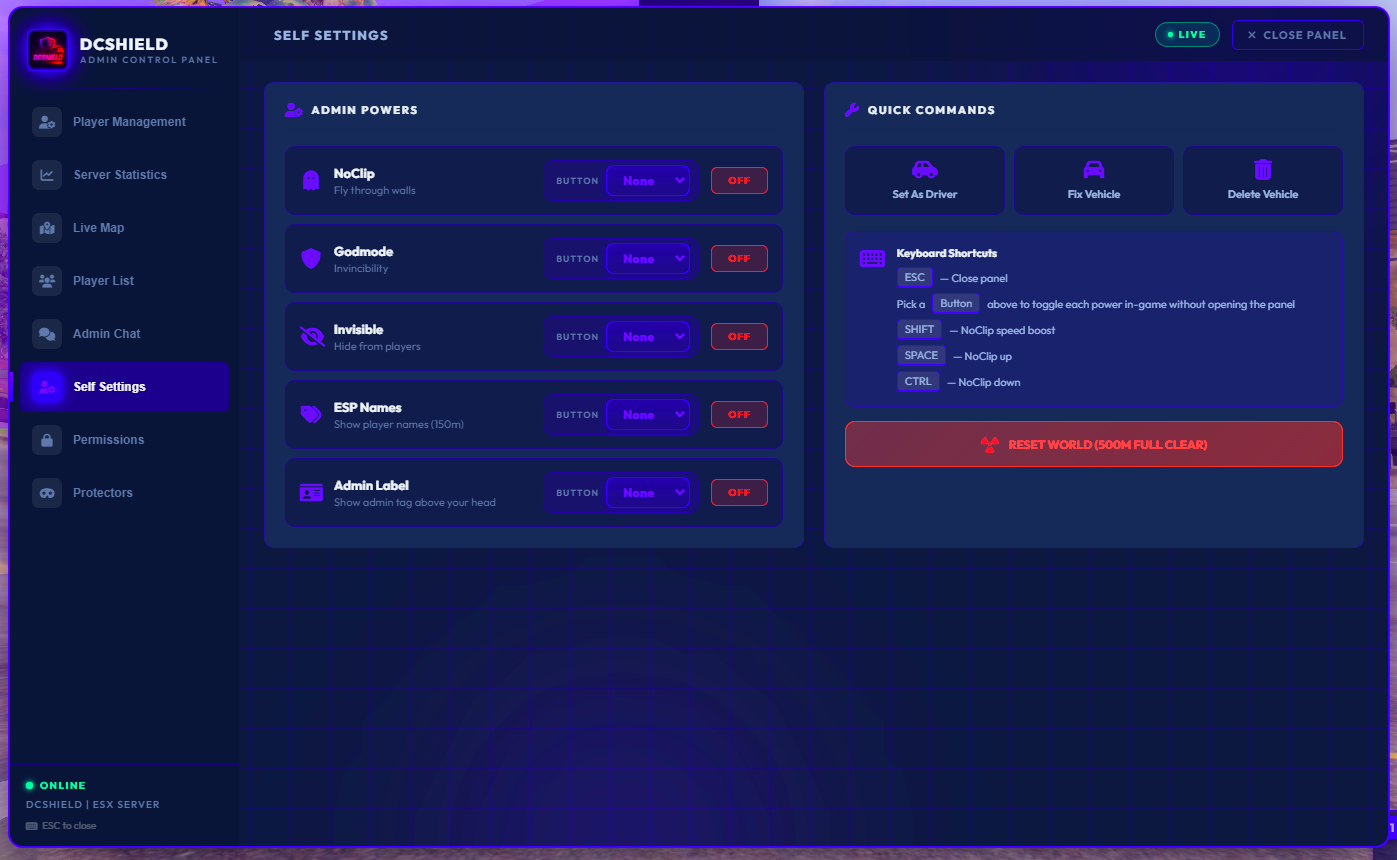Open NoClip button binding dropdown
This screenshot has width=1397, height=860.
(x=648, y=181)
